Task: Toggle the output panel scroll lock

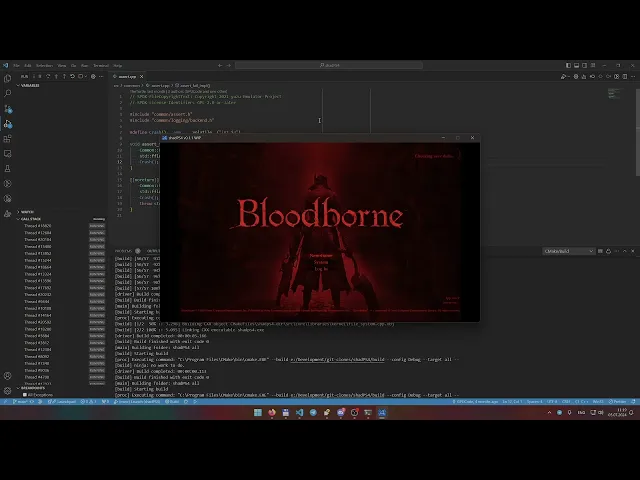Action: (608, 251)
